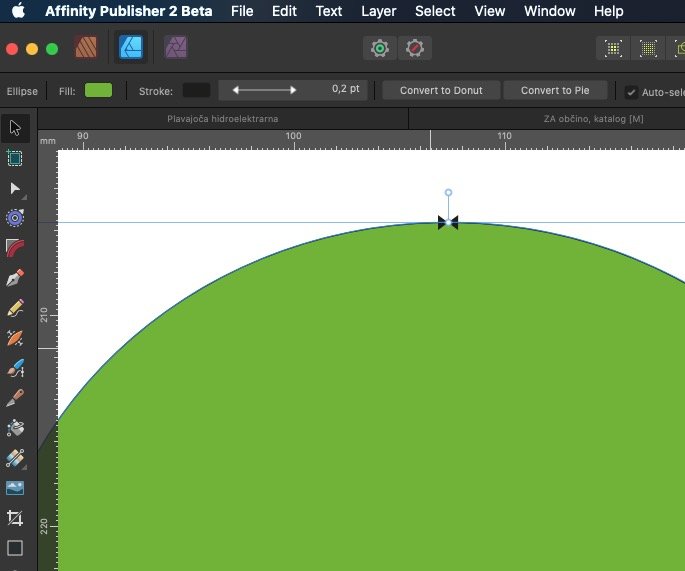The height and width of the screenshot is (571, 685).
Task: Open the Window menu
Action: pos(550,11)
